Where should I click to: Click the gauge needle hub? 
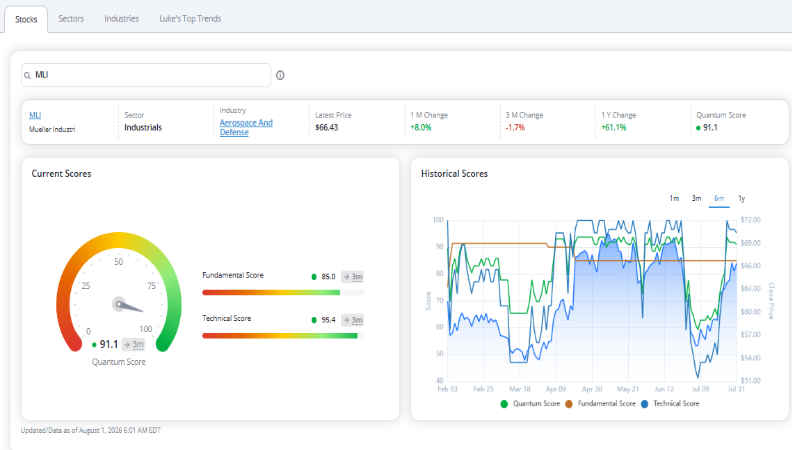[x=119, y=304]
